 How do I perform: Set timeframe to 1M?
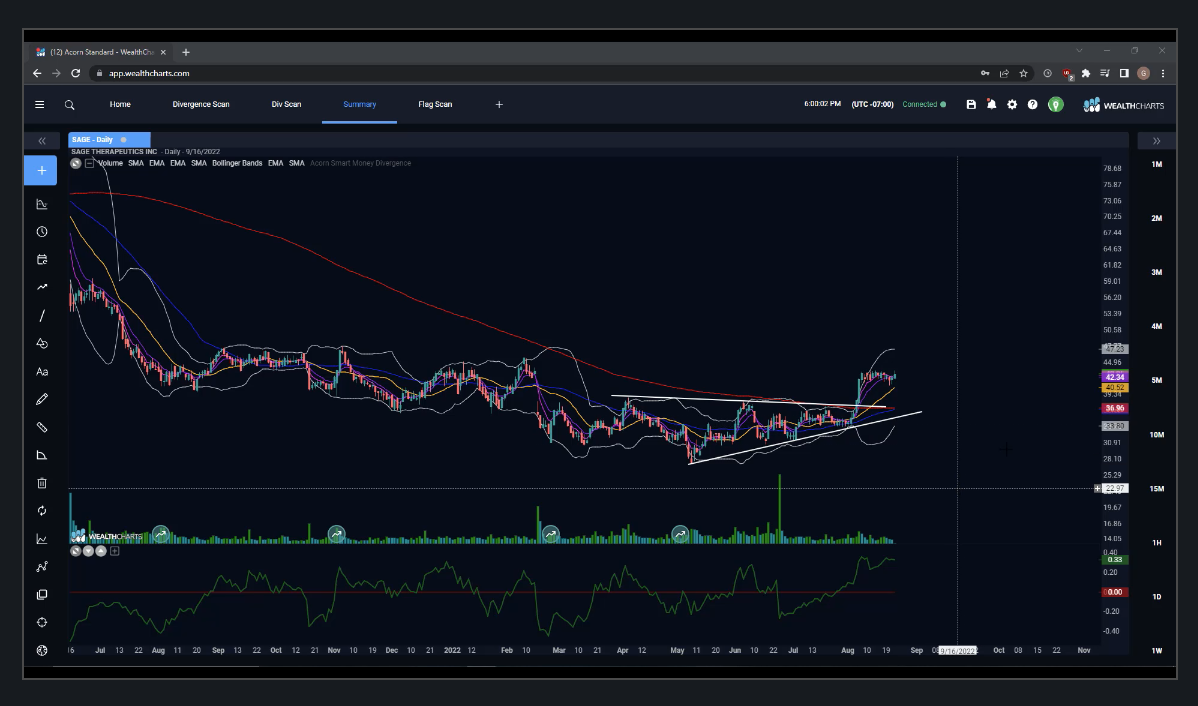(1157, 164)
